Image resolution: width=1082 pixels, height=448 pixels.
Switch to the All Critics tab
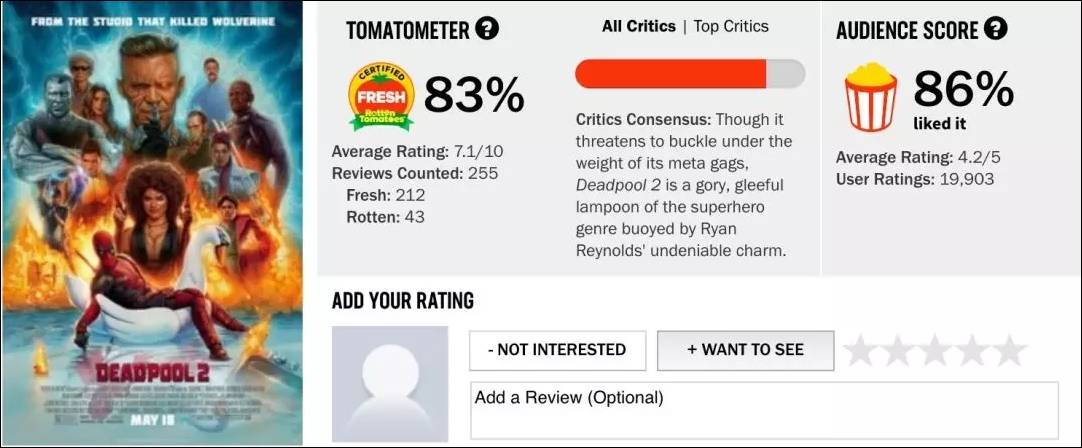tap(638, 26)
